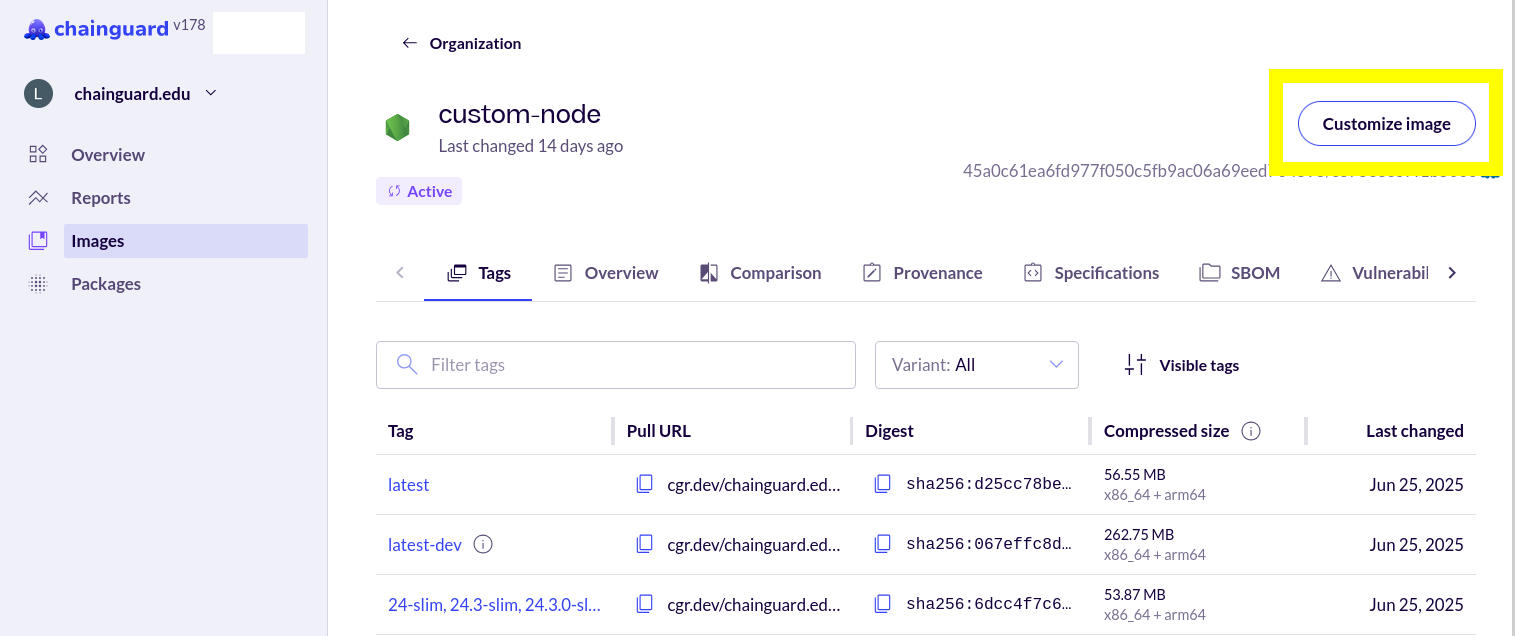The height and width of the screenshot is (636, 1515).
Task: Open the Variant: All dropdown
Action: 976,365
